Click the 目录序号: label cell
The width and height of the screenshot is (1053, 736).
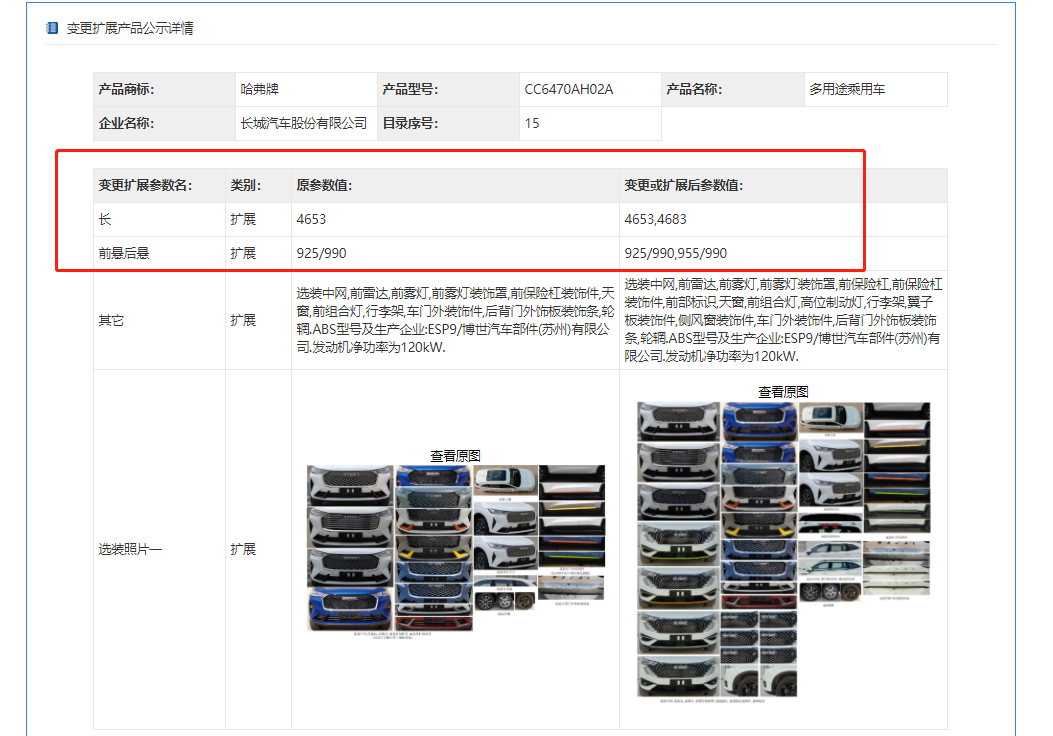[x=449, y=124]
